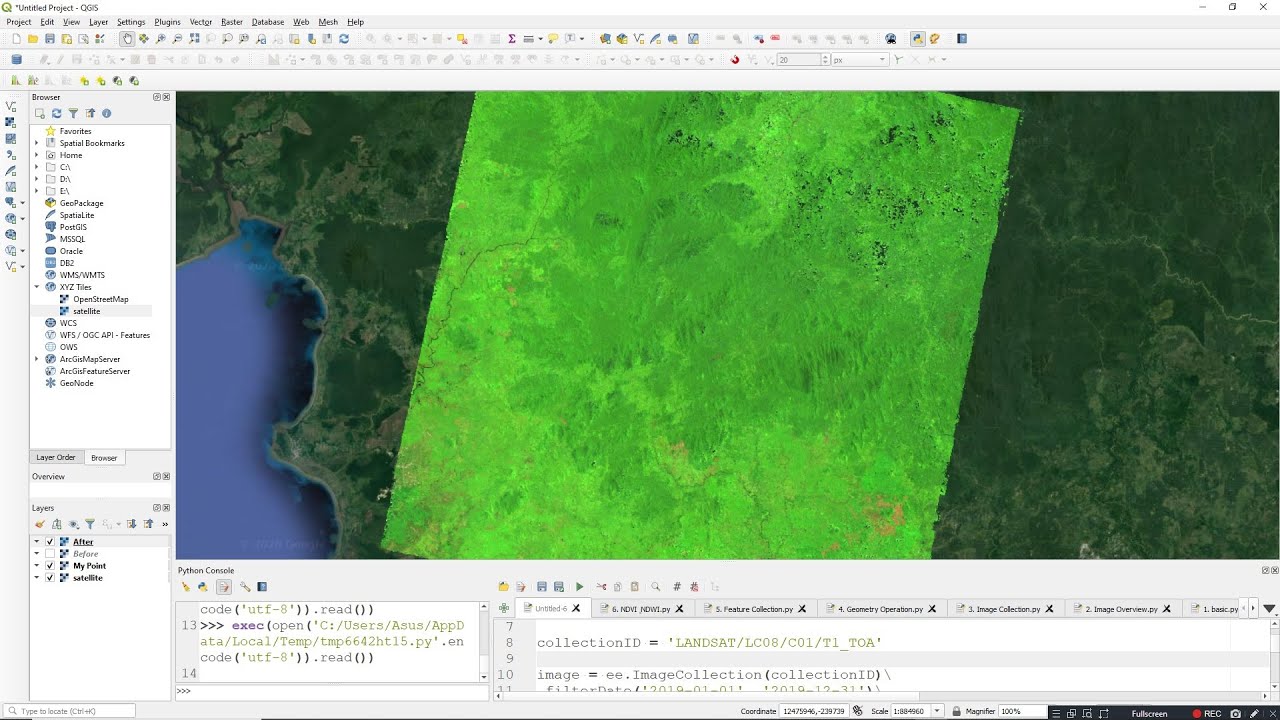Toggle comment hash icon in editor toolbar

[677, 587]
